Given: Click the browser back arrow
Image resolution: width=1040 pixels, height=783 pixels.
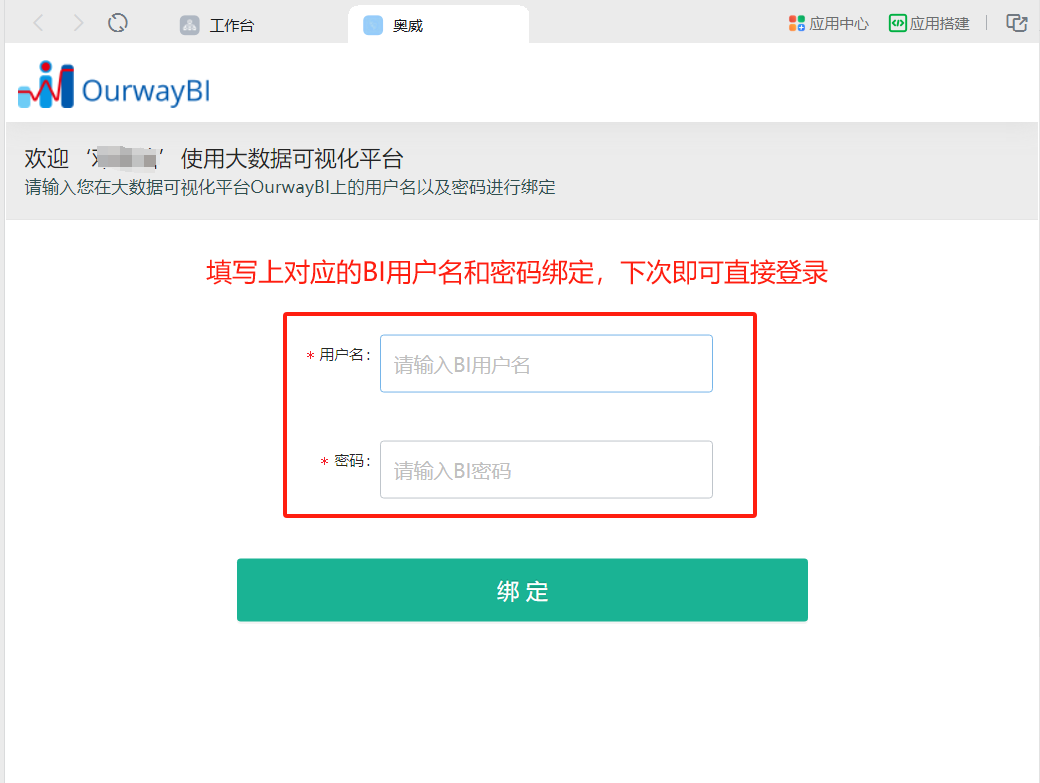Looking at the screenshot, I should pos(38,23).
